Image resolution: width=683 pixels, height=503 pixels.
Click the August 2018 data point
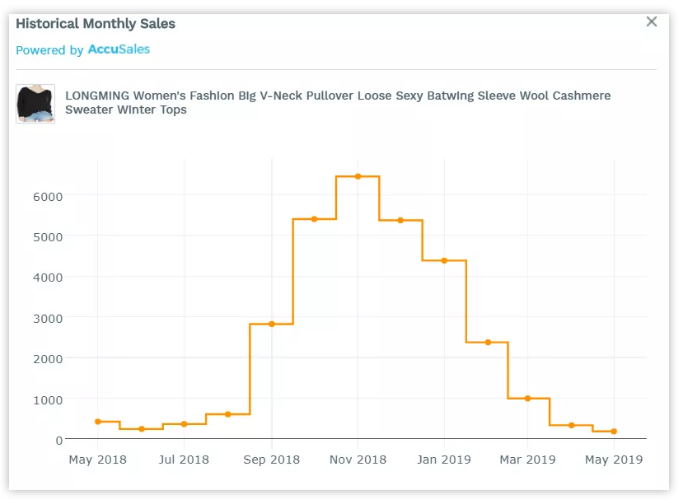(x=228, y=414)
